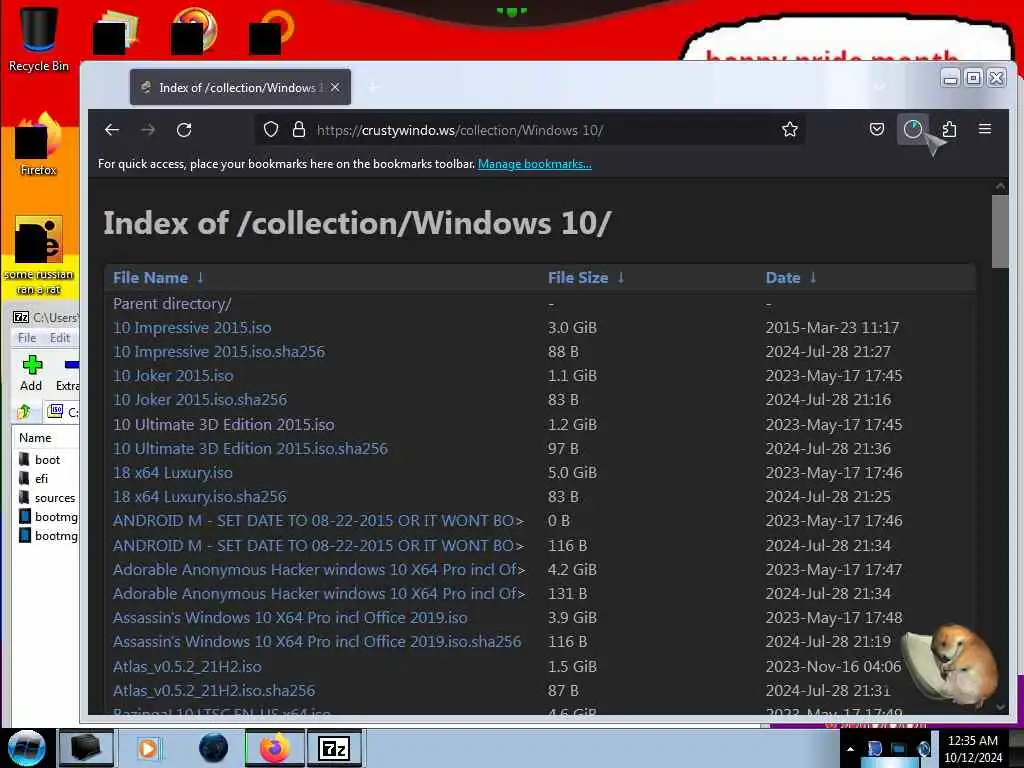Click the crustywindo.ws address bar
Image resolution: width=1024 pixels, height=768 pixels.
(x=529, y=130)
